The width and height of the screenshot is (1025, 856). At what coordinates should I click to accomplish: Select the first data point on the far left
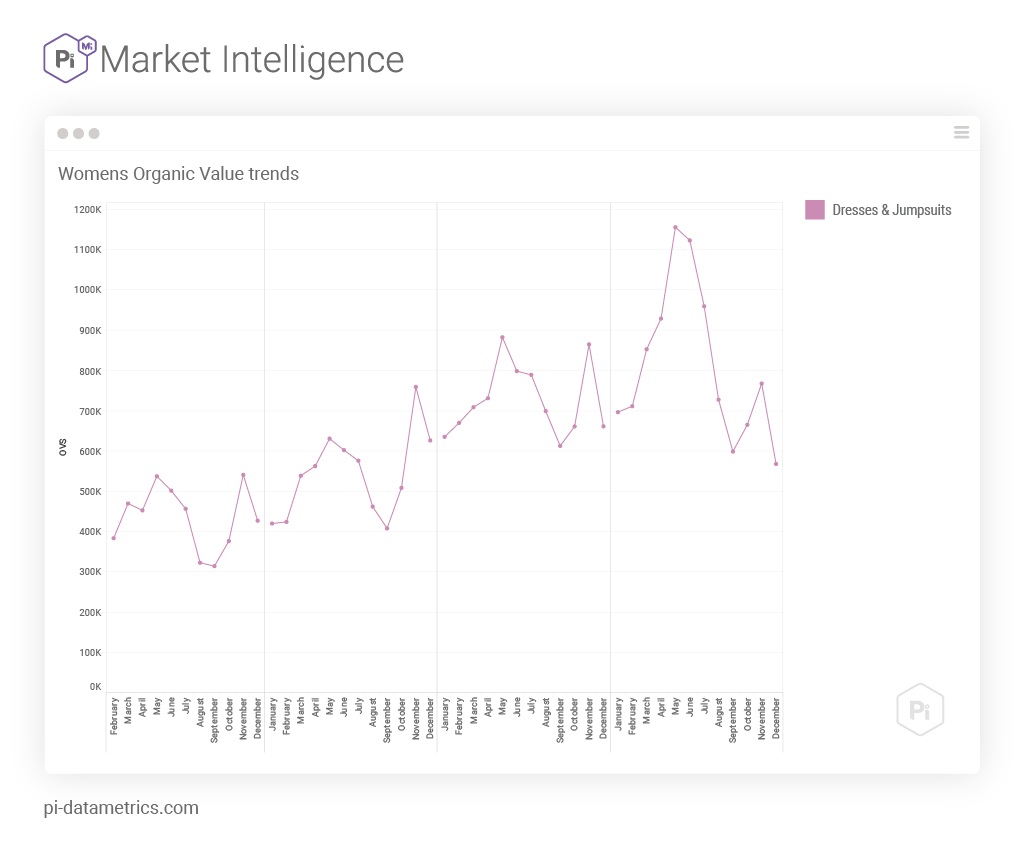(x=114, y=538)
